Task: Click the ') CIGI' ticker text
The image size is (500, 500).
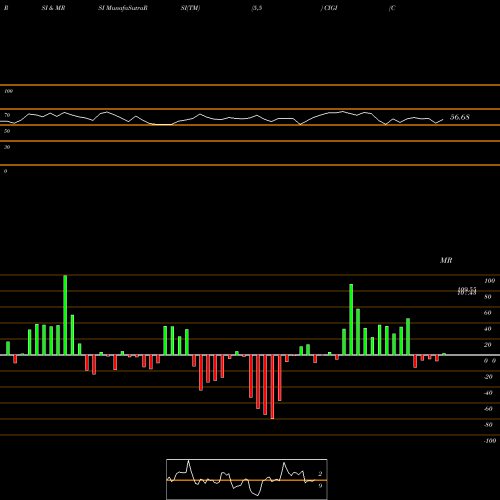Action: pos(329,8)
